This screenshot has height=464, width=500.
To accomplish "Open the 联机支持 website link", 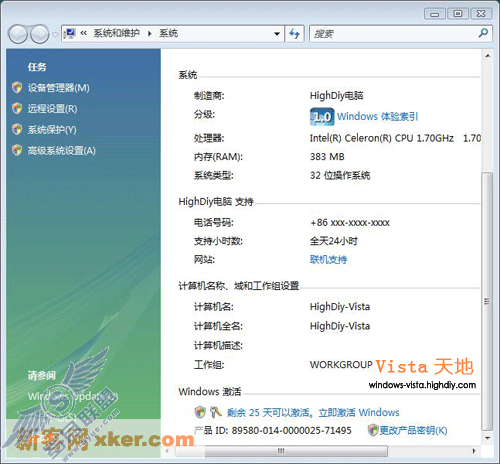I will point(328,259).
